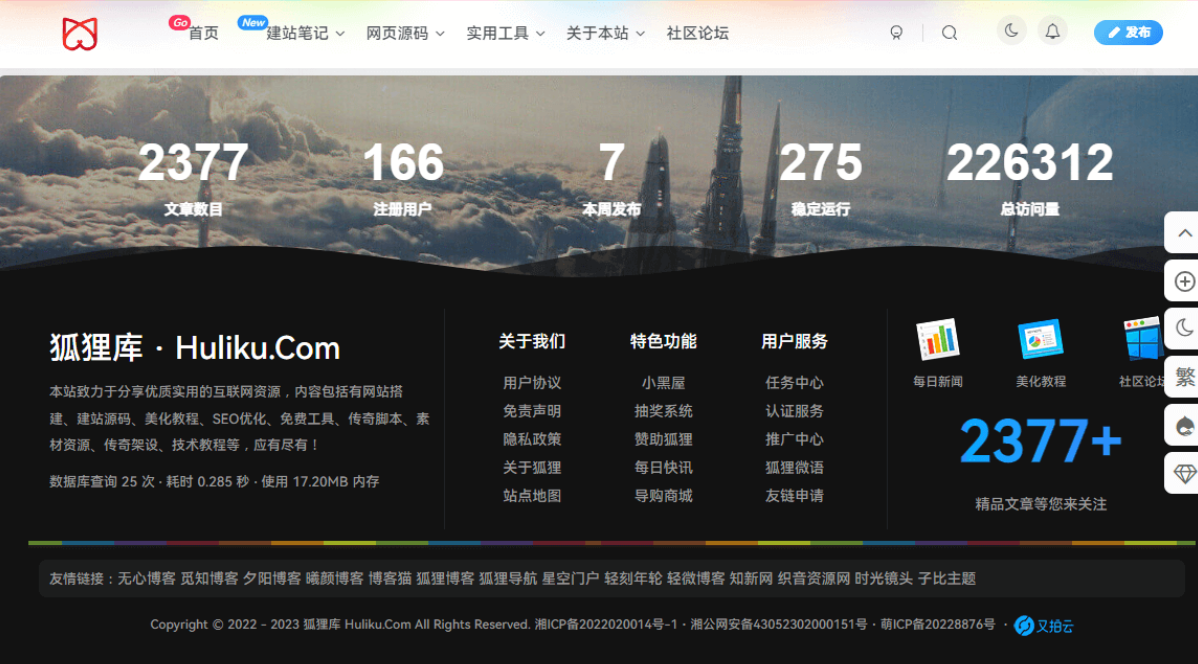Image resolution: width=1198 pixels, height=664 pixels.
Task: Click the circled plus sidebar icon
Action: click(x=1183, y=281)
